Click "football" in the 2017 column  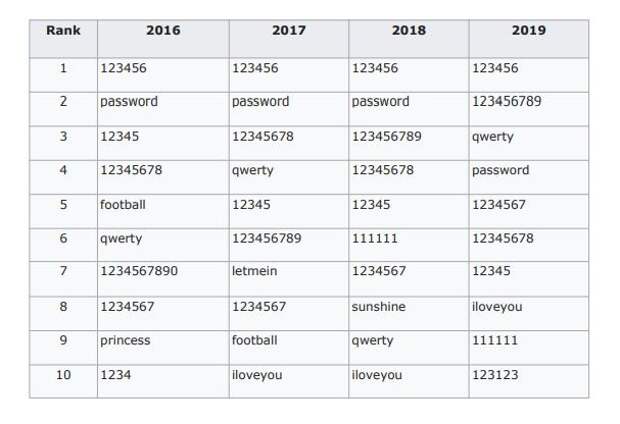[x=254, y=340]
